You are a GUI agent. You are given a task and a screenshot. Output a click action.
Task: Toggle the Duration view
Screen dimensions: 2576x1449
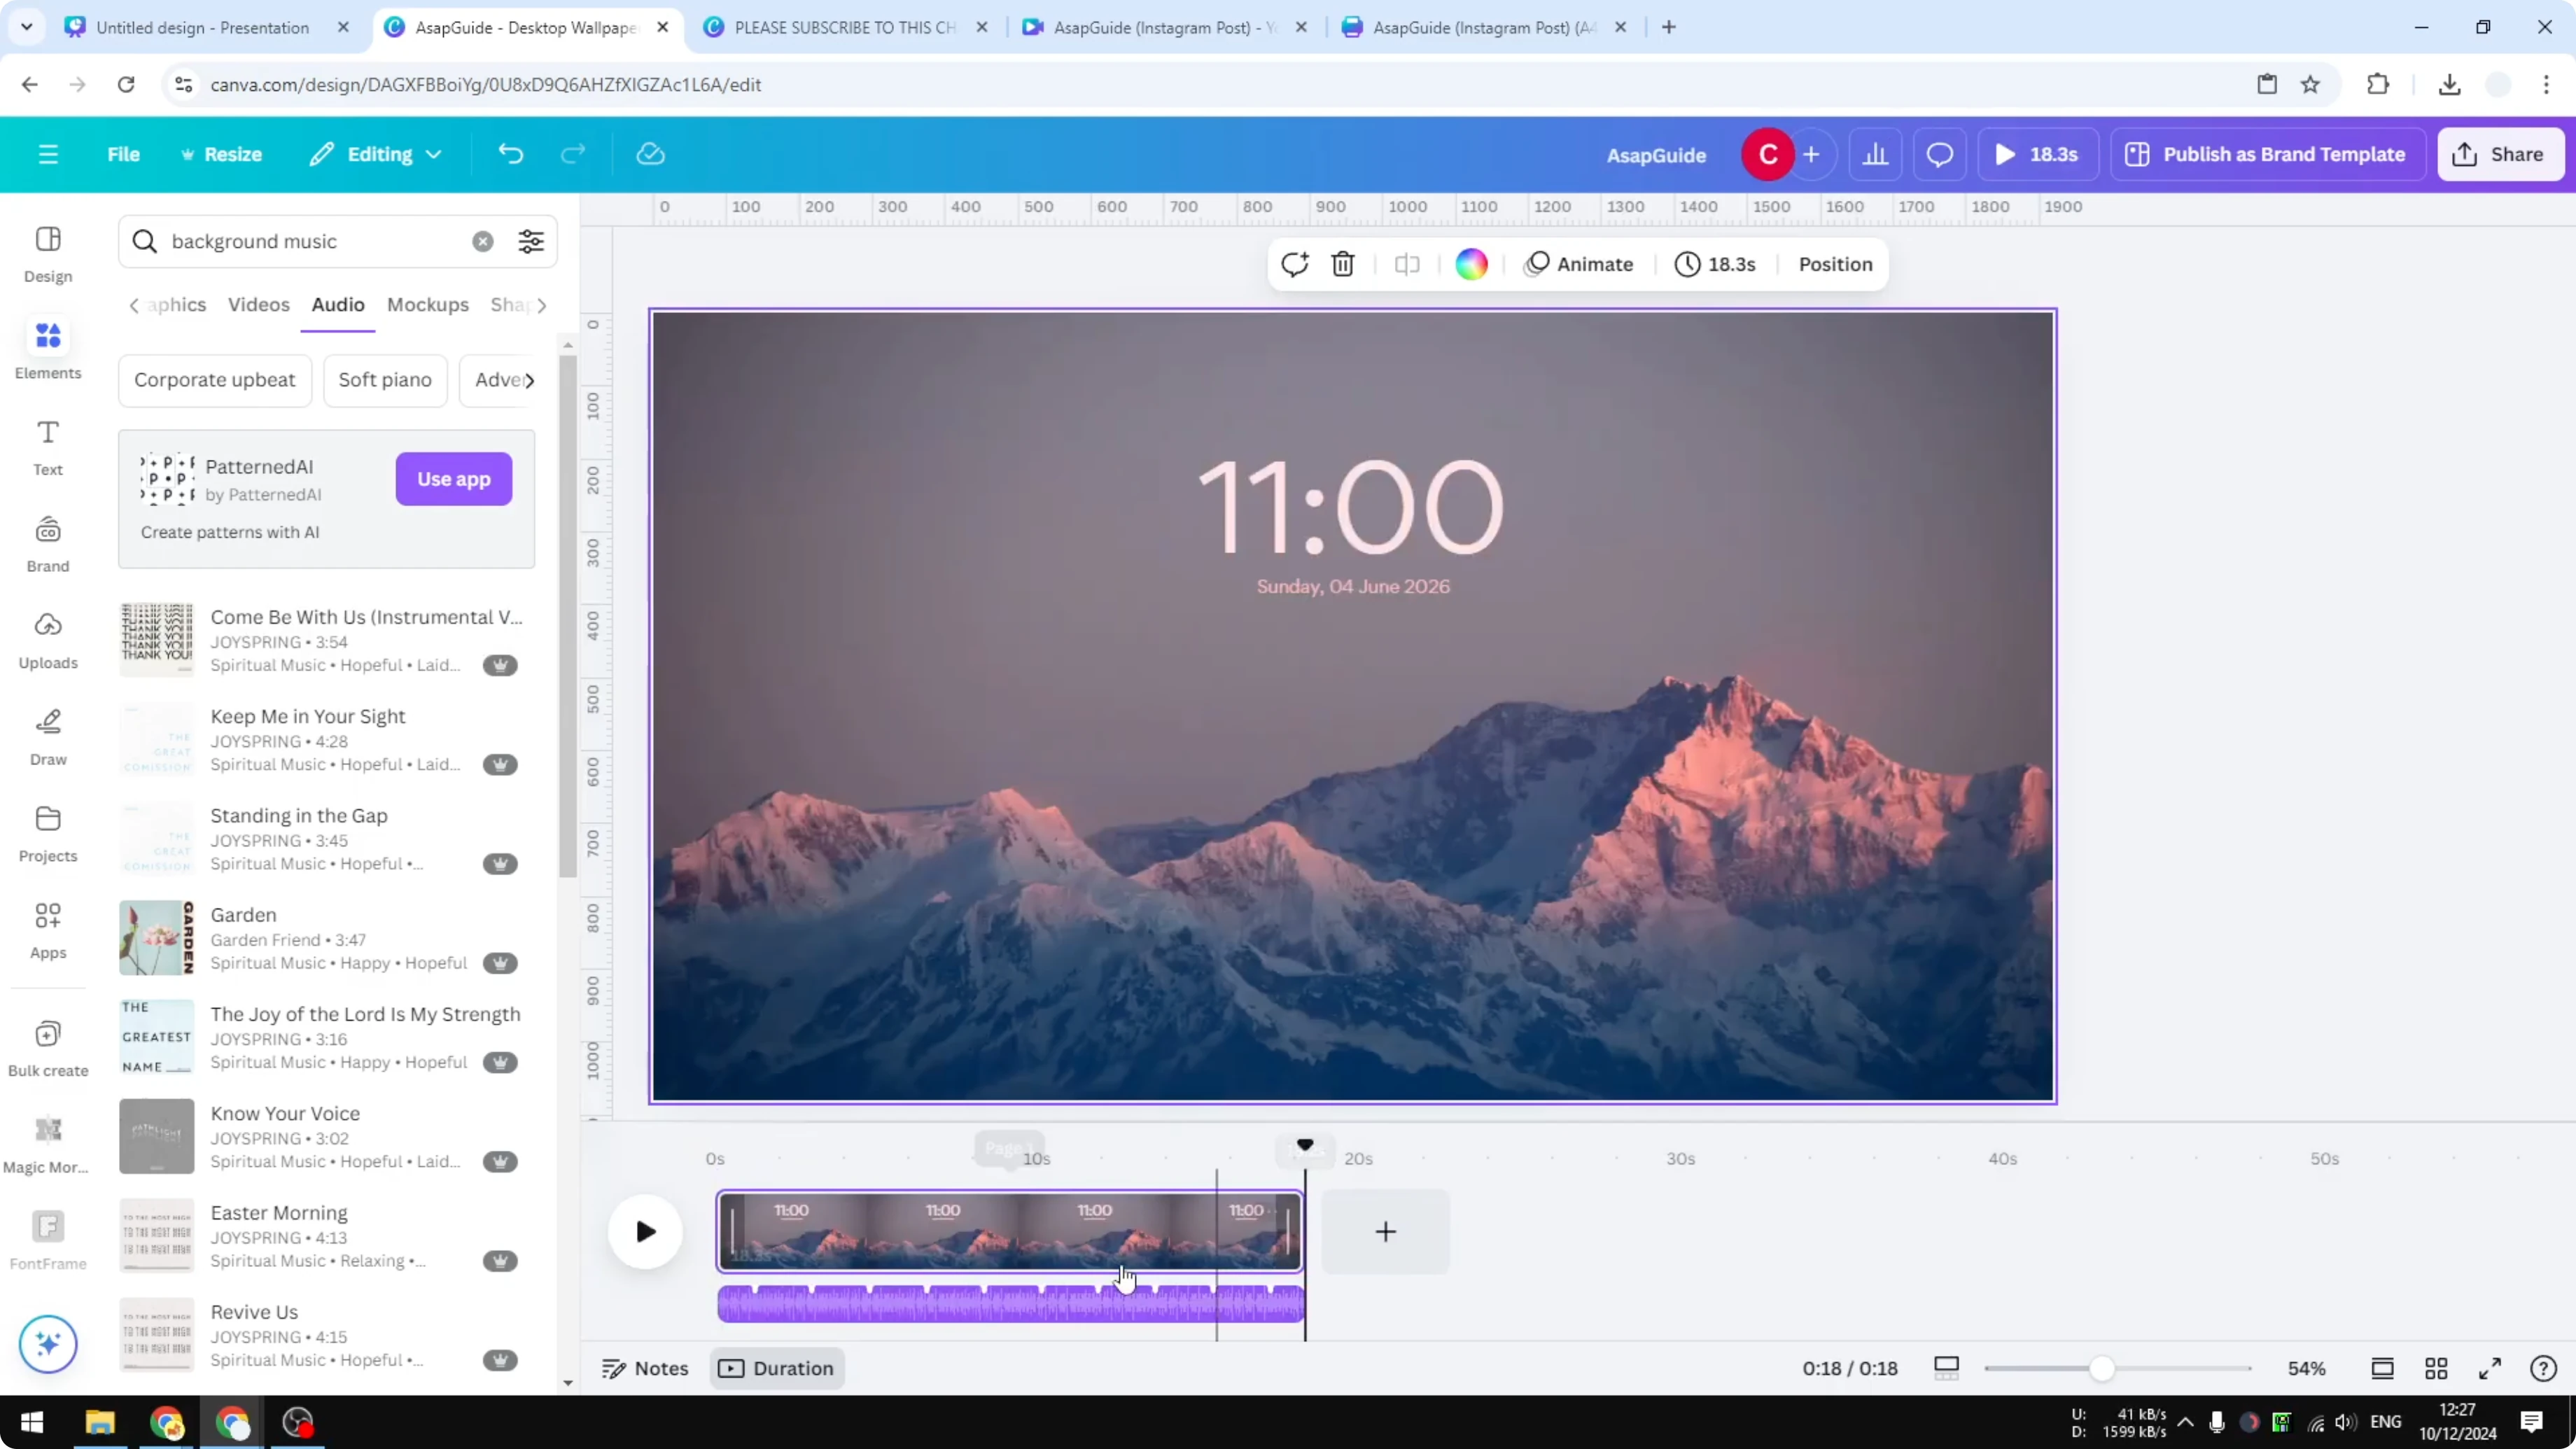[x=777, y=1368]
